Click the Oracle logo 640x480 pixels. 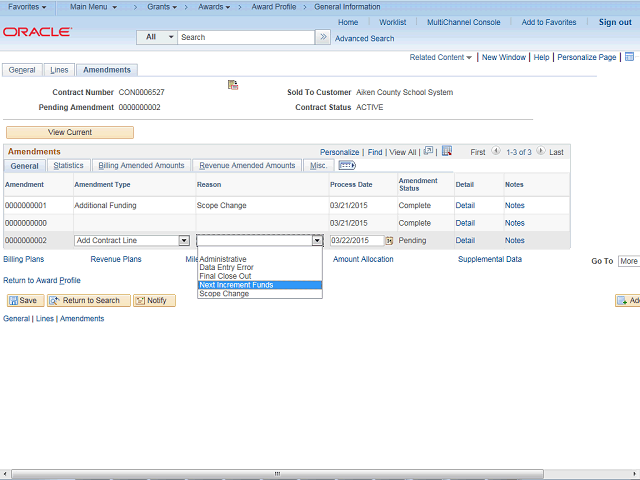37,32
